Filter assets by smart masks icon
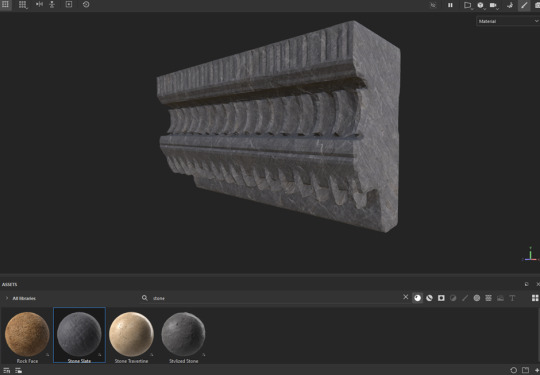Screen dimensions: 540x375 (x=441, y=298)
